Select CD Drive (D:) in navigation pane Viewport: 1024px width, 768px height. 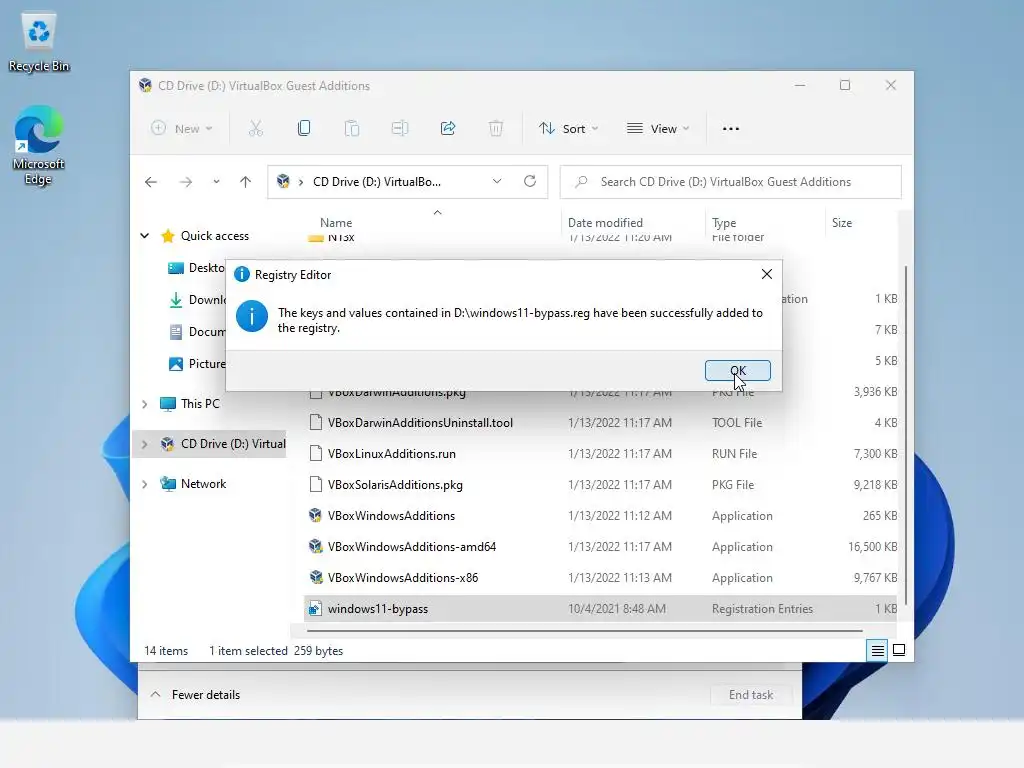point(233,443)
